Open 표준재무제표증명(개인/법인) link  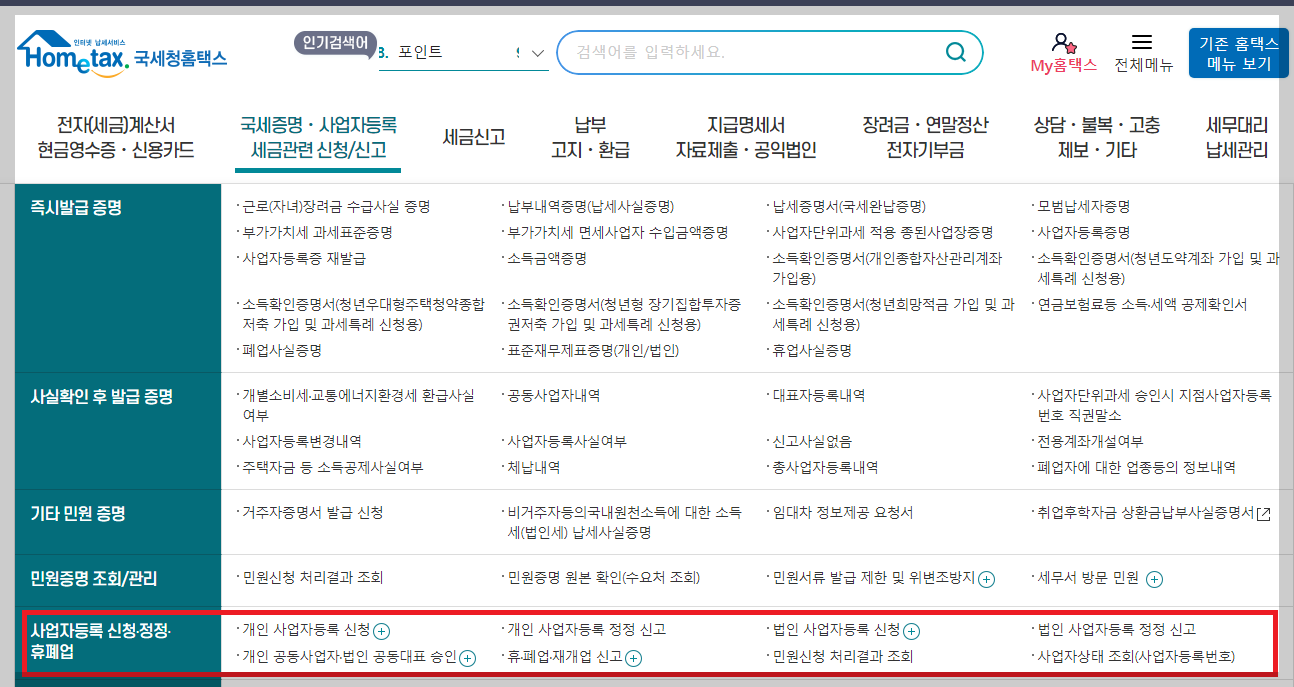coord(592,351)
